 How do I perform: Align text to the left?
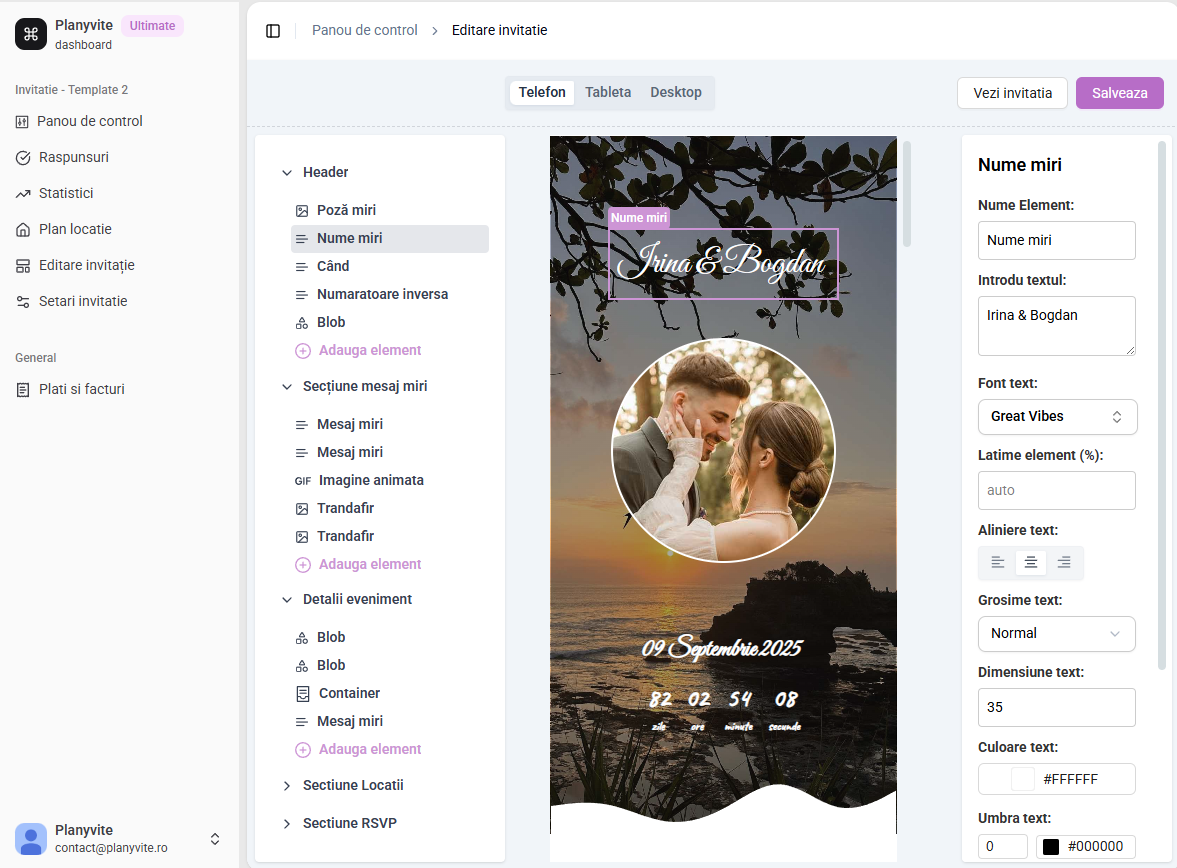998,562
